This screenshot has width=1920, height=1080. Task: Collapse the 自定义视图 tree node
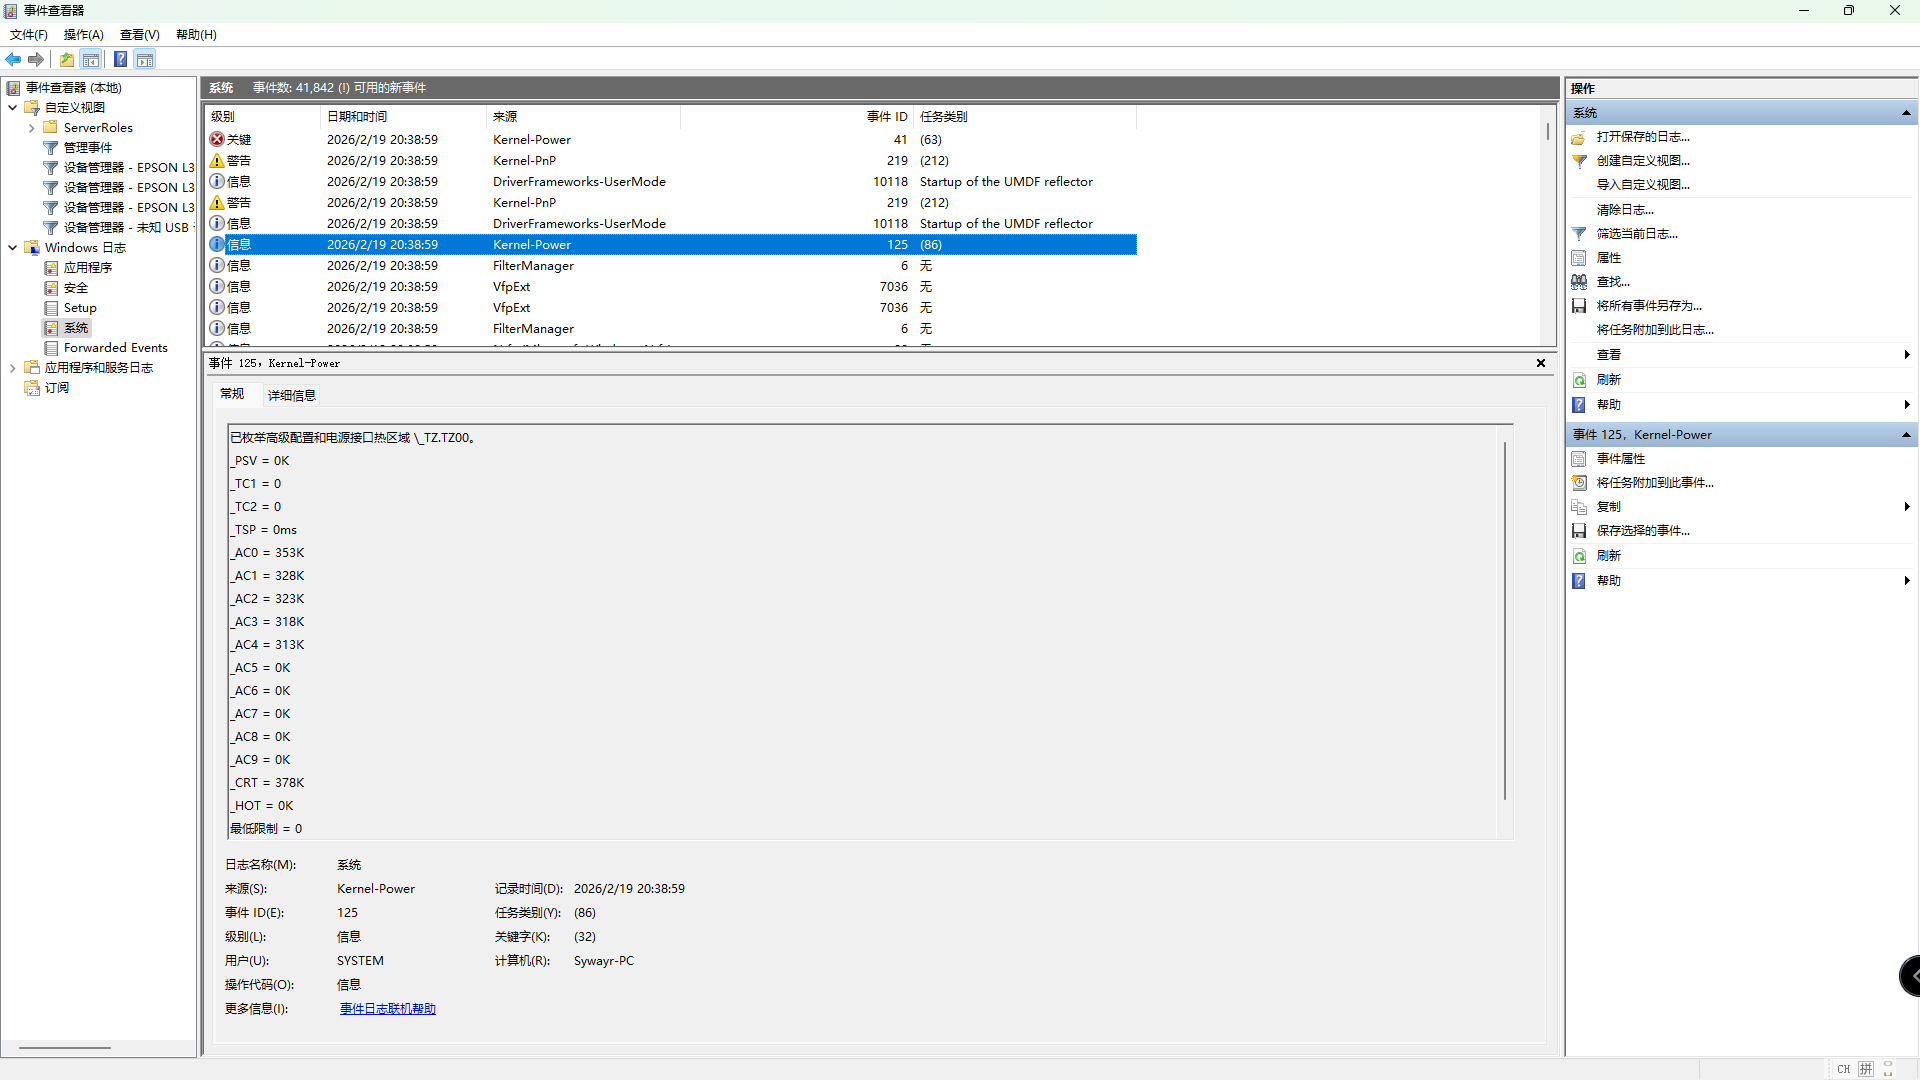(13, 108)
